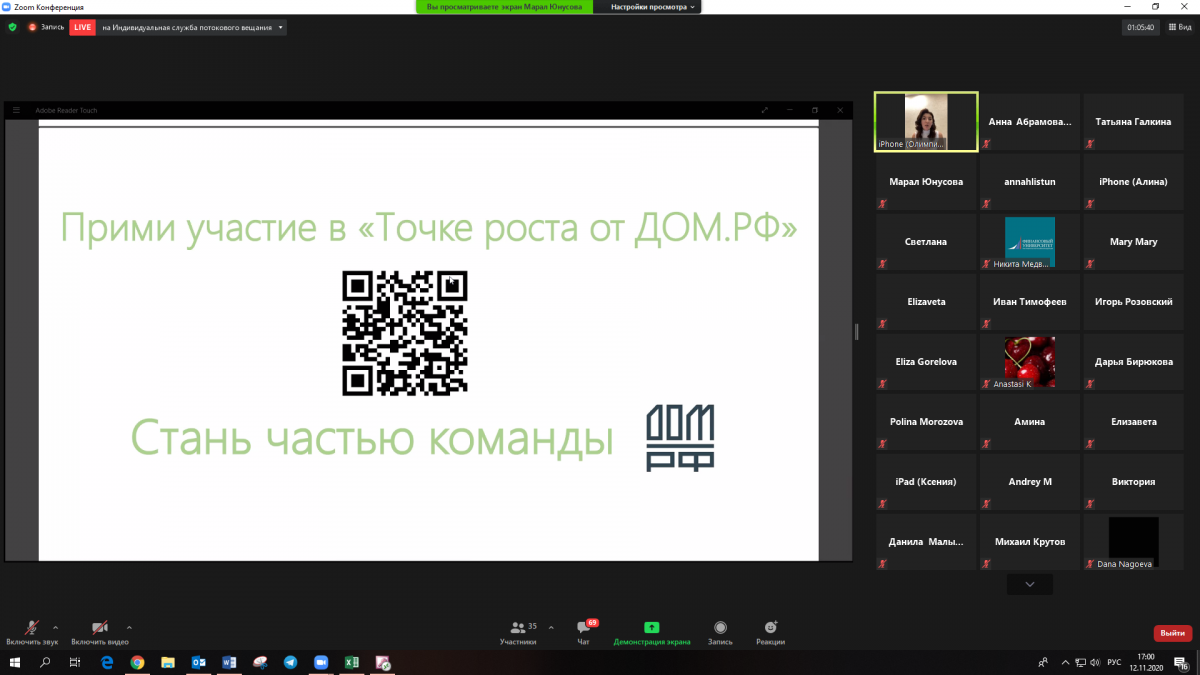Screen dimensions: 1200x675
Task: Launch Microsoft Edge from the taskbar
Action: [x=106, y=662]
